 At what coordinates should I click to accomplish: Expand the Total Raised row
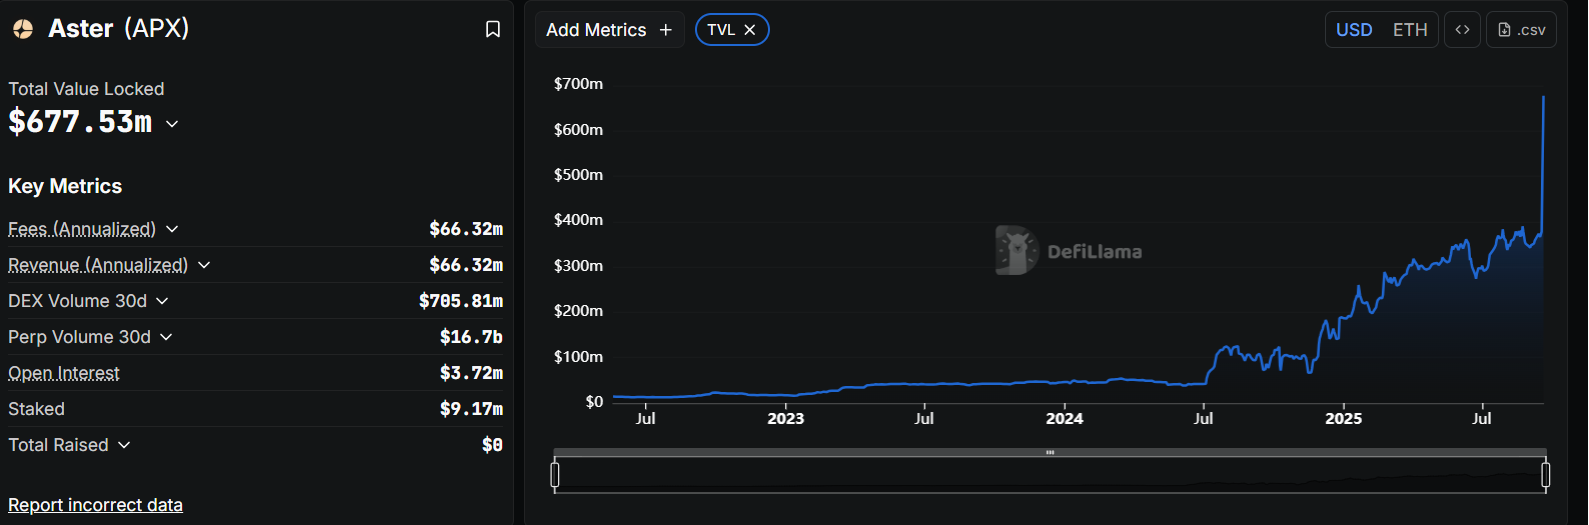[x=124, y=445]
